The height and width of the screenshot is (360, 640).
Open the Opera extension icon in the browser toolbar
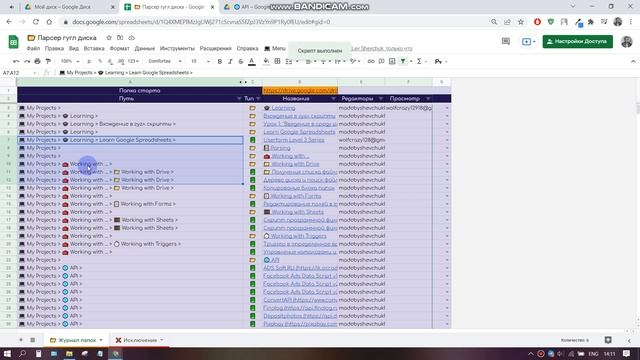pyautogui.click(x=537, y=22)
